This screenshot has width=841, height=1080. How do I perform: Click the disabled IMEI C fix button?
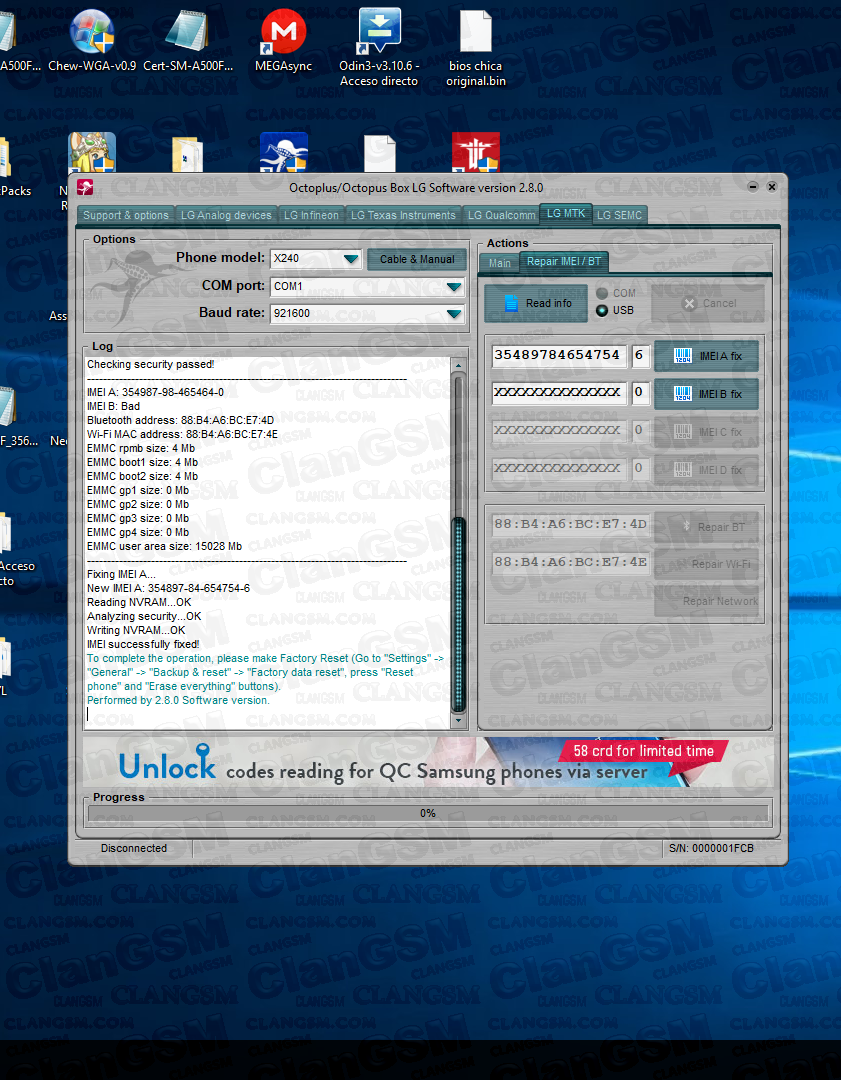(706, 432)
